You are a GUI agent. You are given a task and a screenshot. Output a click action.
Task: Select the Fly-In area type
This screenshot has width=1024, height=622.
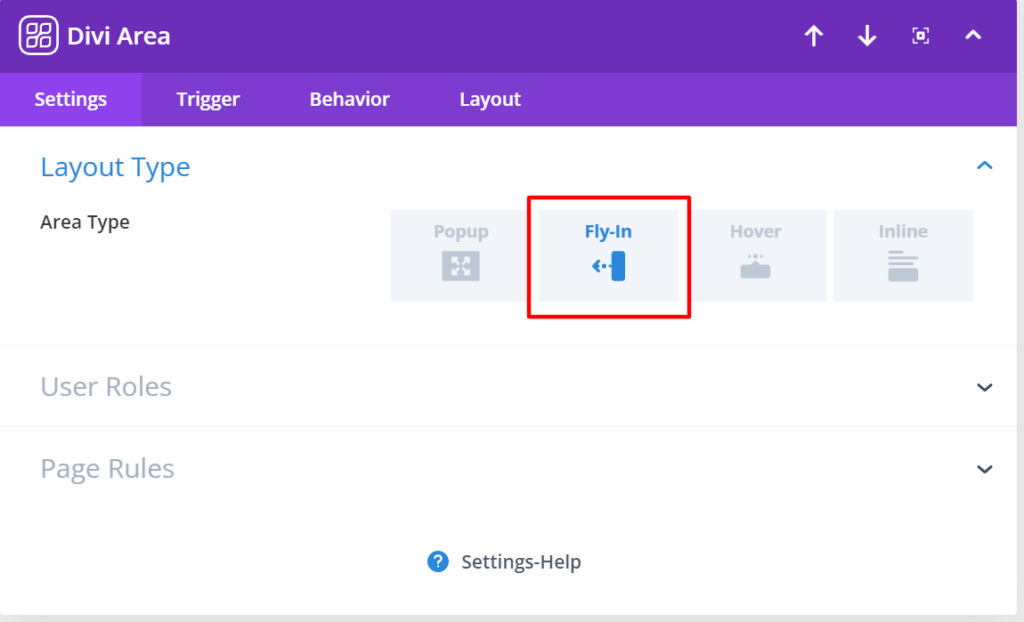click(x=608, y=255)
